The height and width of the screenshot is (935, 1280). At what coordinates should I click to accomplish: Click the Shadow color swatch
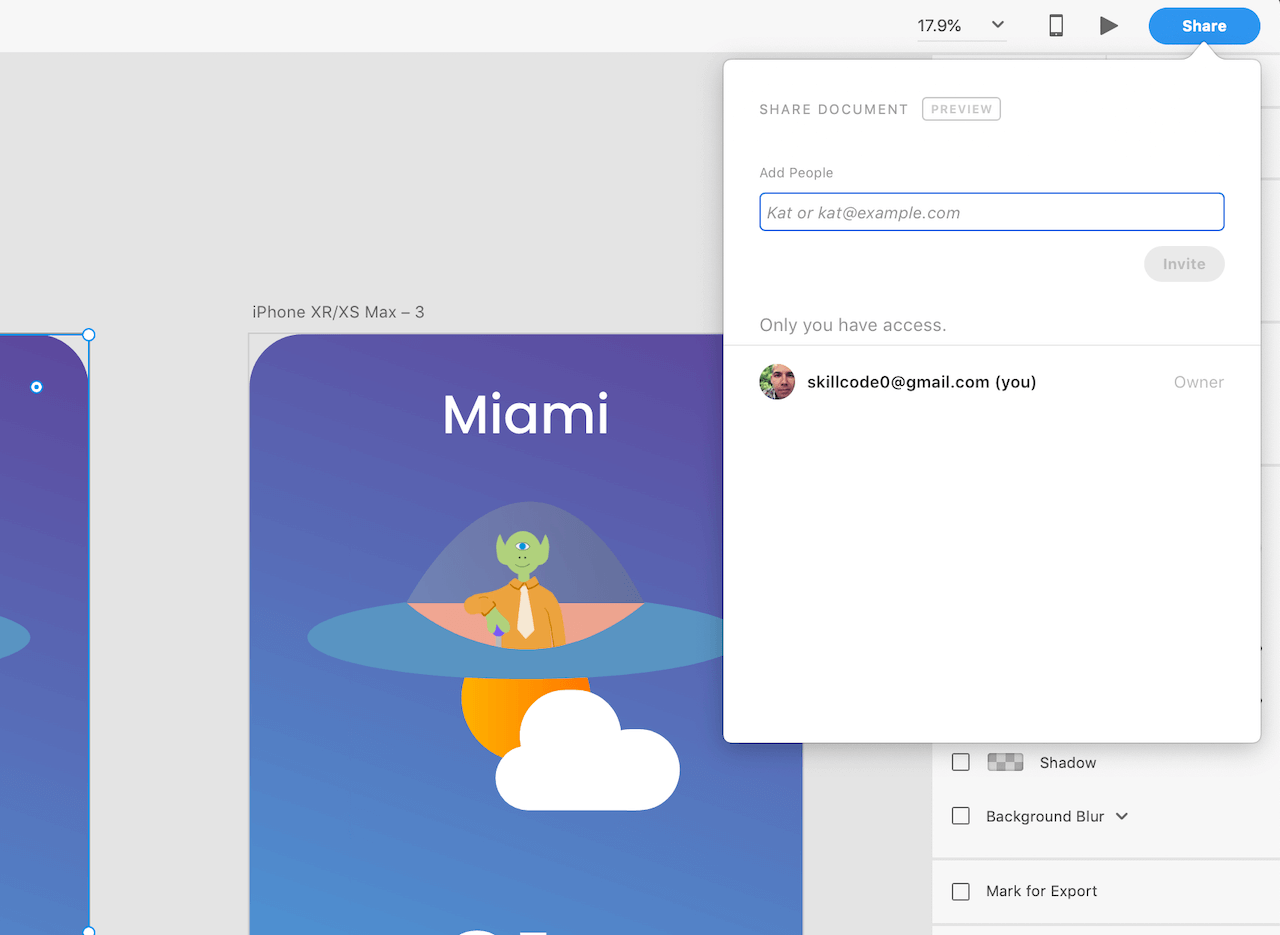click(1005, 762)
